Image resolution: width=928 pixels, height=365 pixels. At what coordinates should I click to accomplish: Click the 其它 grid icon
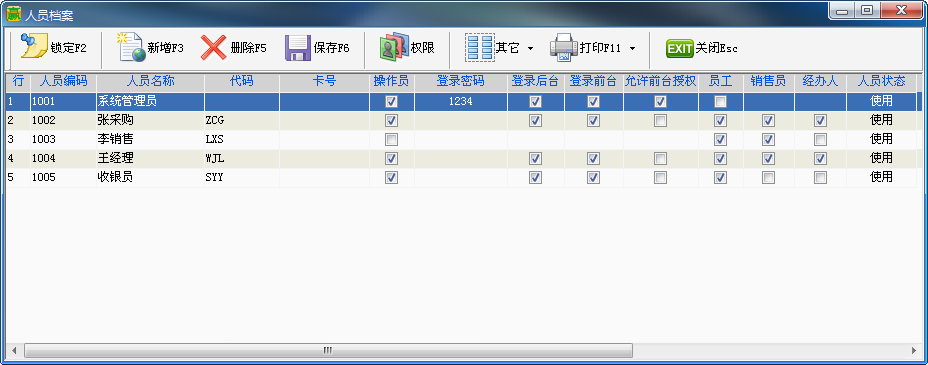point(479,47)
